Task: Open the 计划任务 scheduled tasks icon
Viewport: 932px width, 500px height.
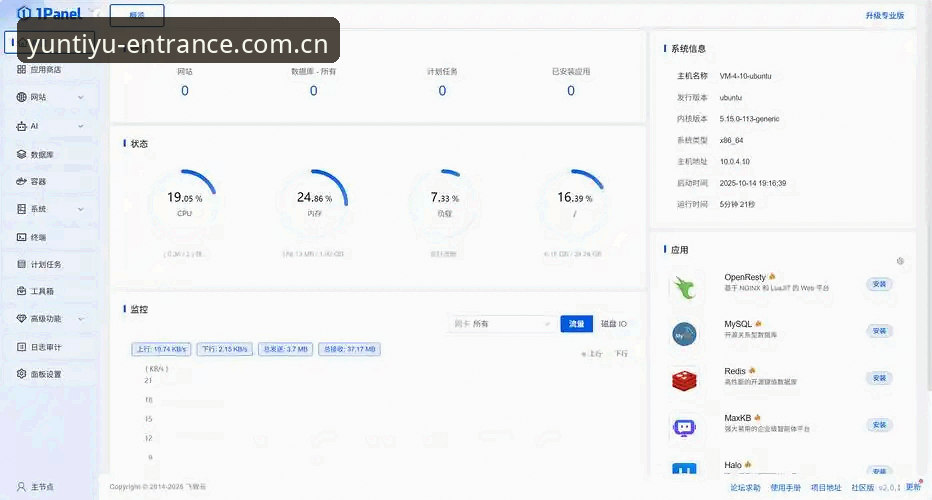Action: click(x=21, y=264)
